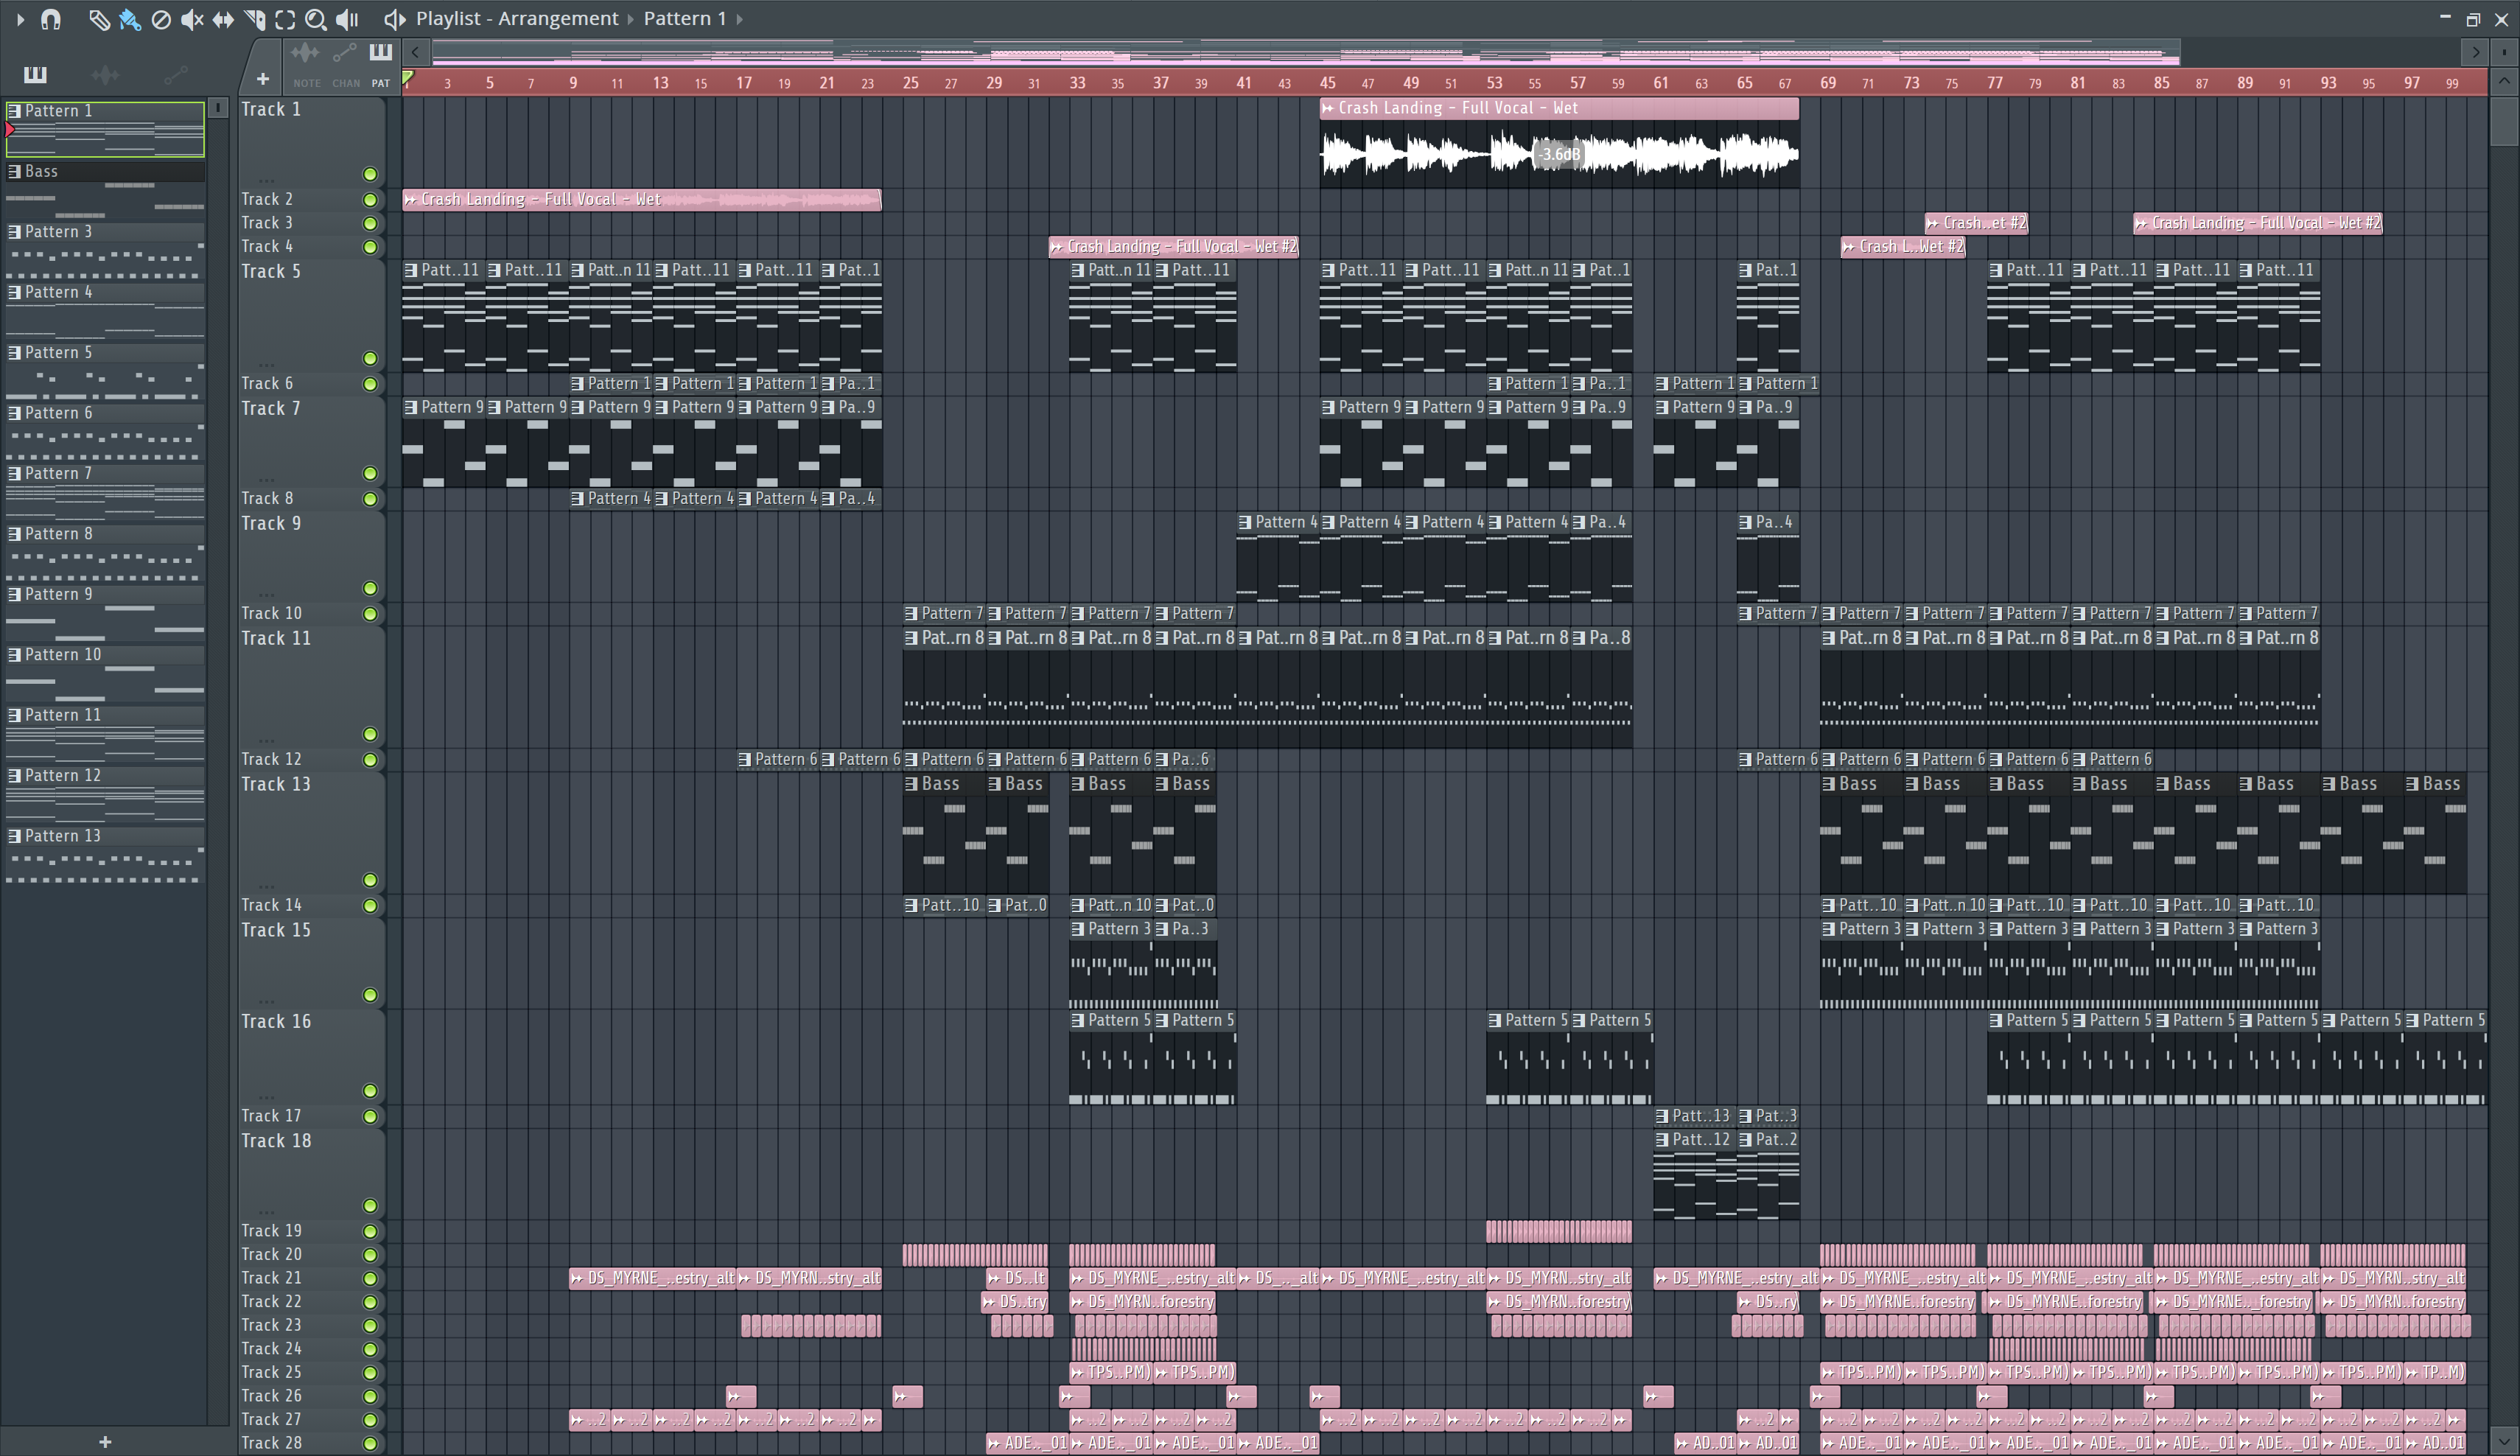This screenshot has width=2520, height=1456.
Task: Click the playhead marker at bar 1
Action: click(x=408, y=78)
